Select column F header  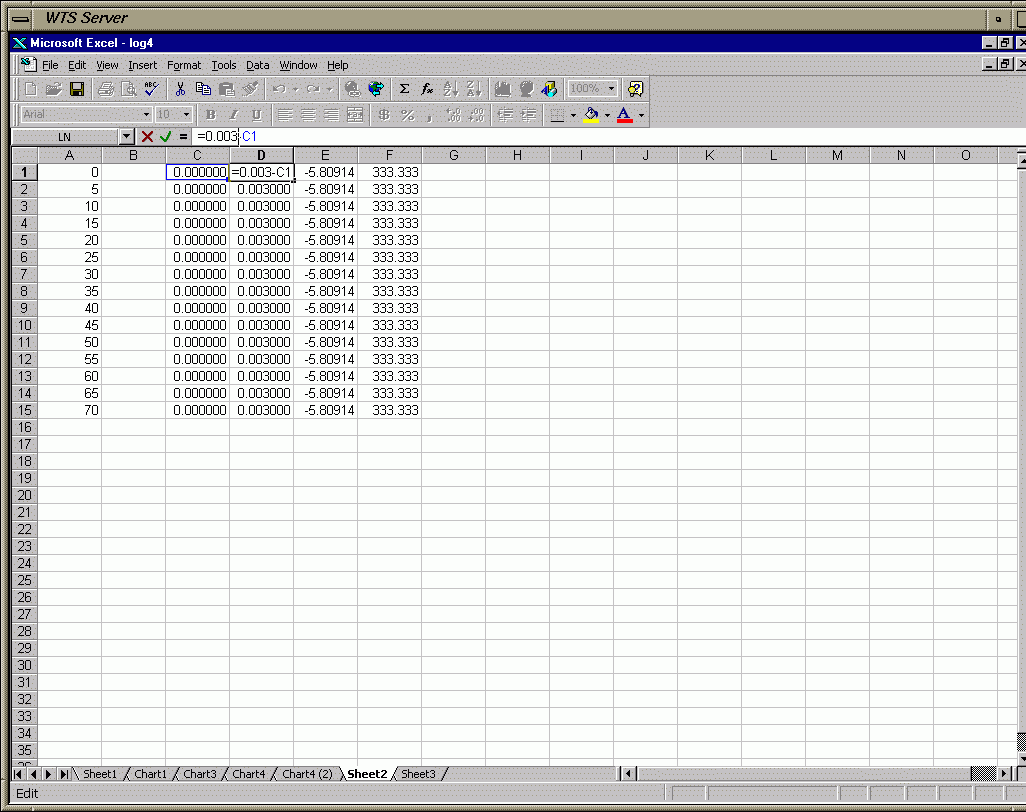pyautogui.click(x=389, y=155)
